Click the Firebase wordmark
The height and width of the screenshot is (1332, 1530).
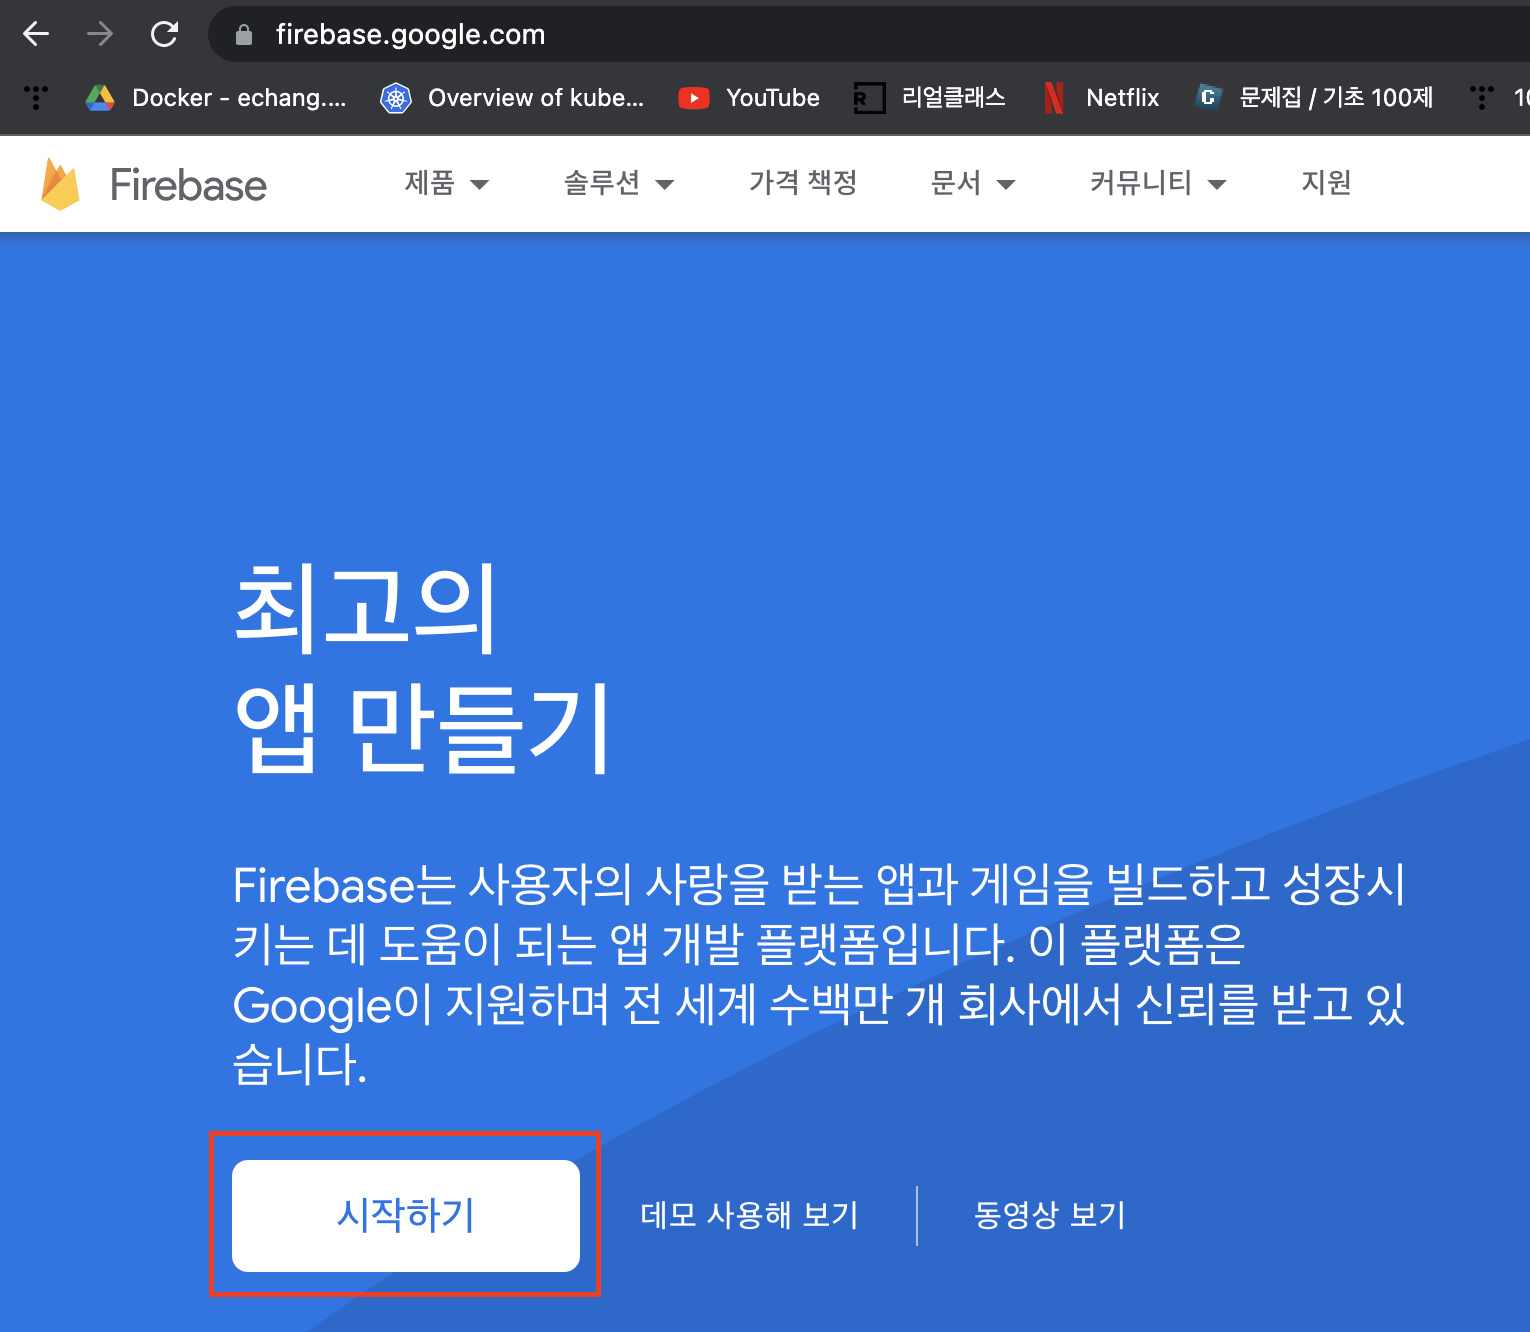188,185
